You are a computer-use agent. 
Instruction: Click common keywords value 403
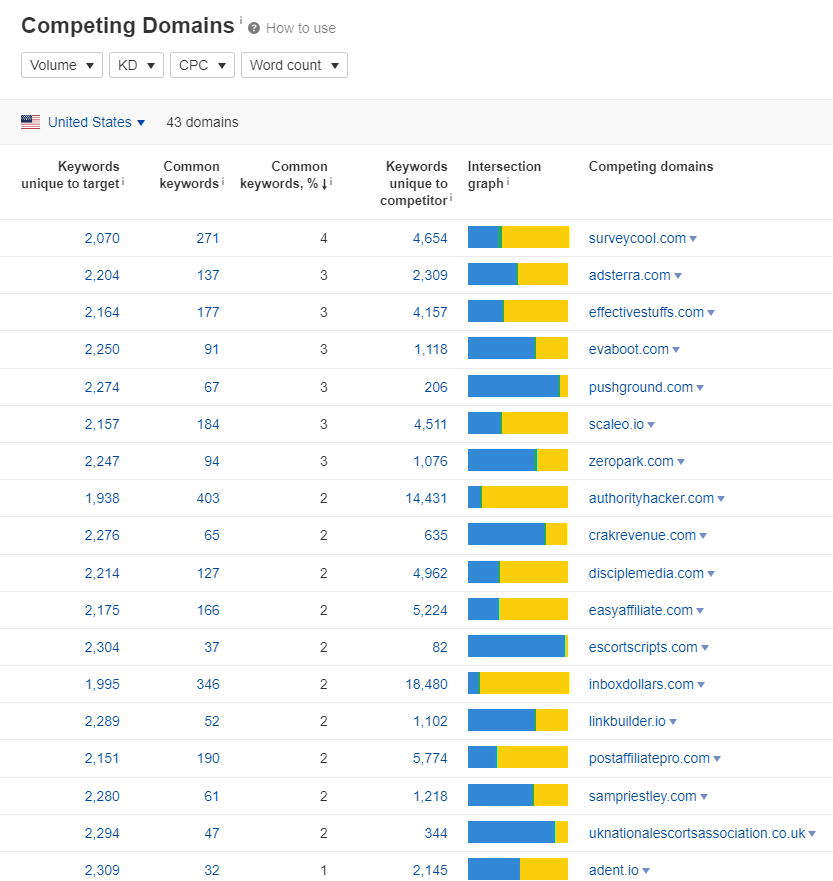pyautogui.click(x=208, y=498)
